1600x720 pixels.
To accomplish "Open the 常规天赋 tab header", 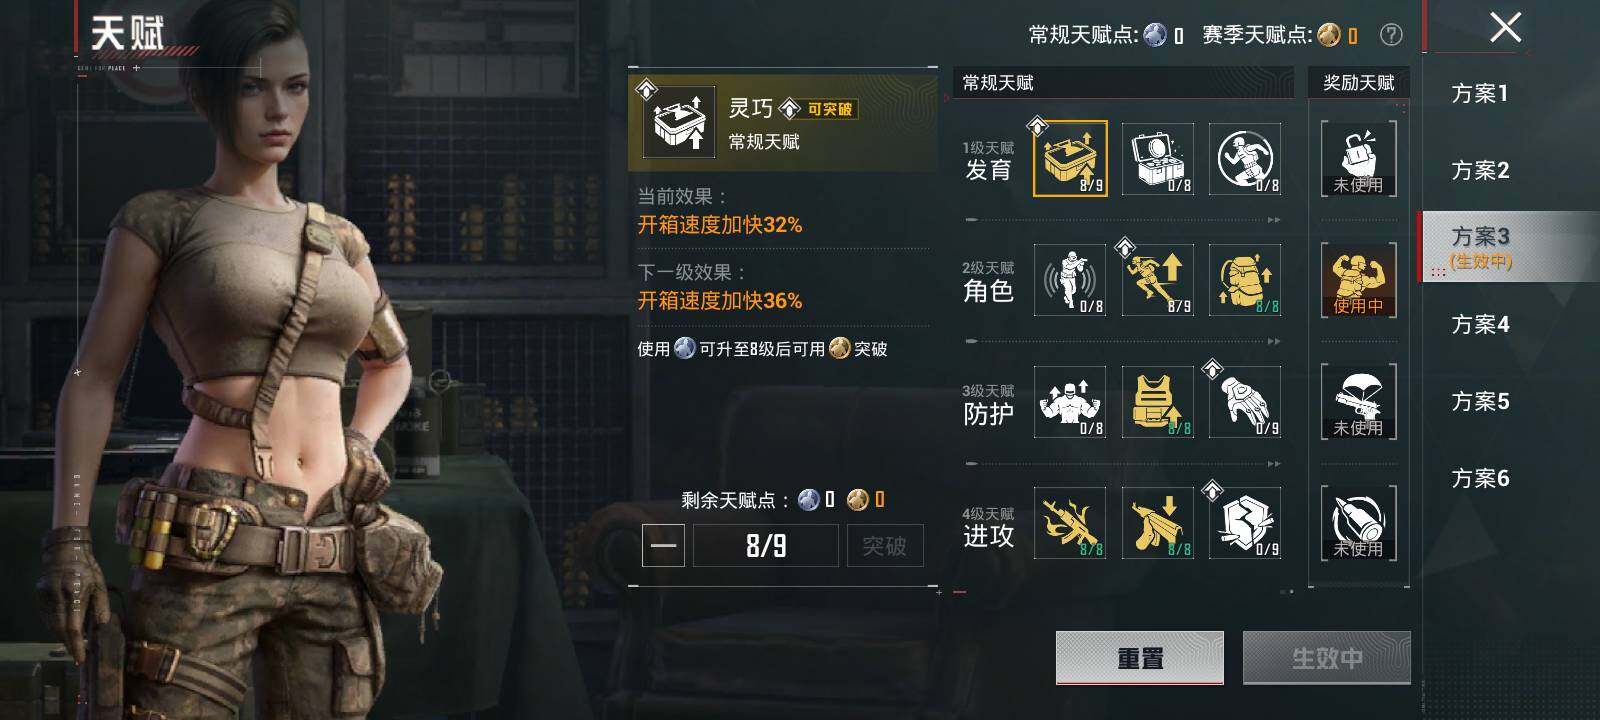I will tap(998, 83).
